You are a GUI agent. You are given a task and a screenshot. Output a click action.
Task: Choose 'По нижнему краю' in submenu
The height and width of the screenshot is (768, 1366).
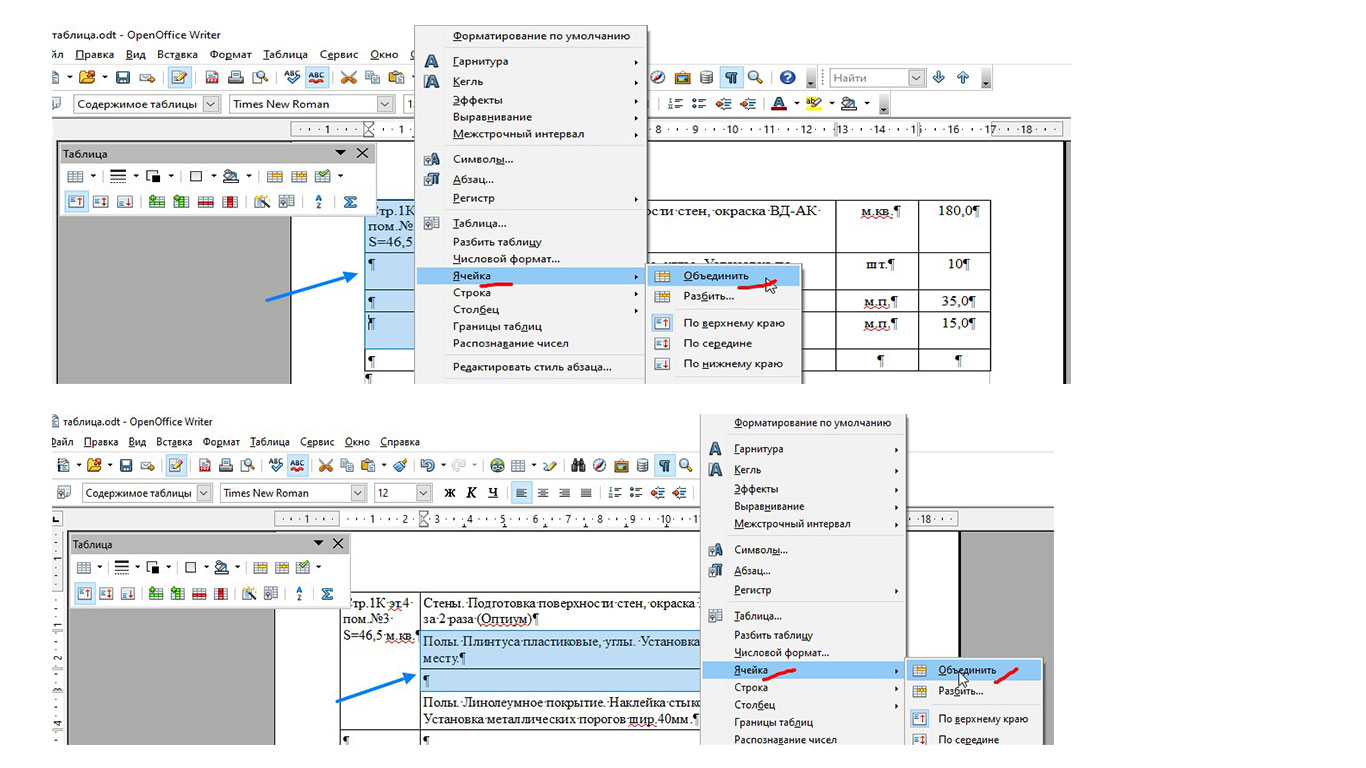pos(732,364)
